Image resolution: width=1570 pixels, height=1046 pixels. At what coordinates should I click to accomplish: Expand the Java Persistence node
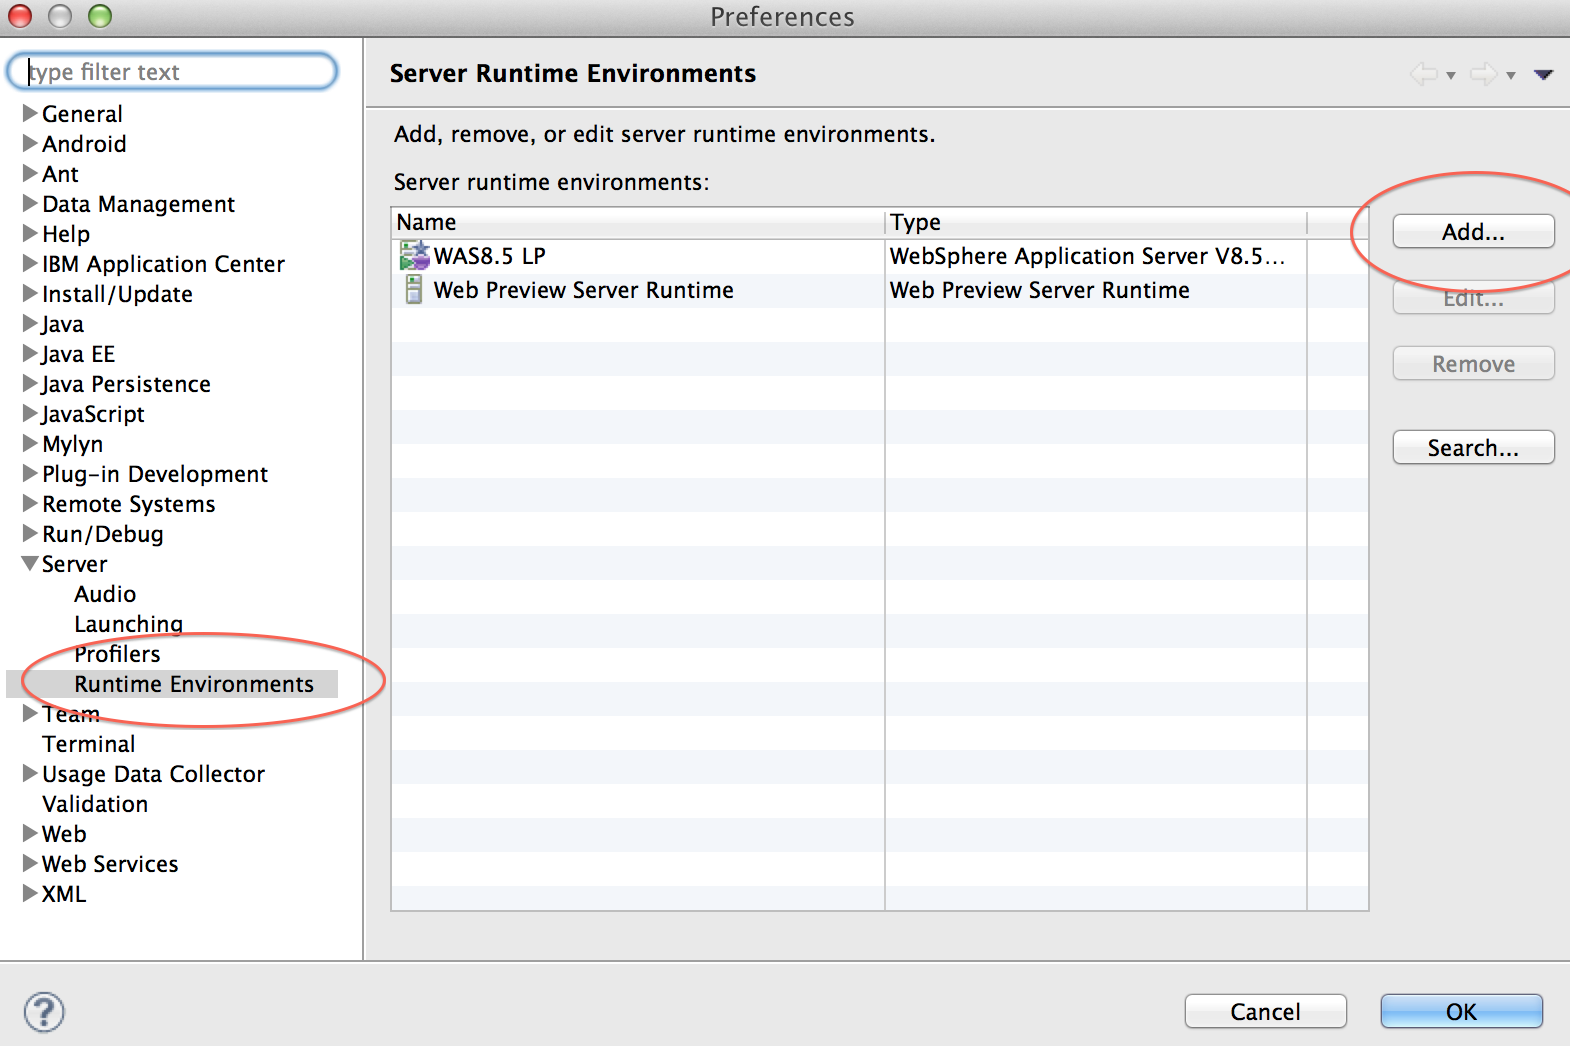[30, 383]
